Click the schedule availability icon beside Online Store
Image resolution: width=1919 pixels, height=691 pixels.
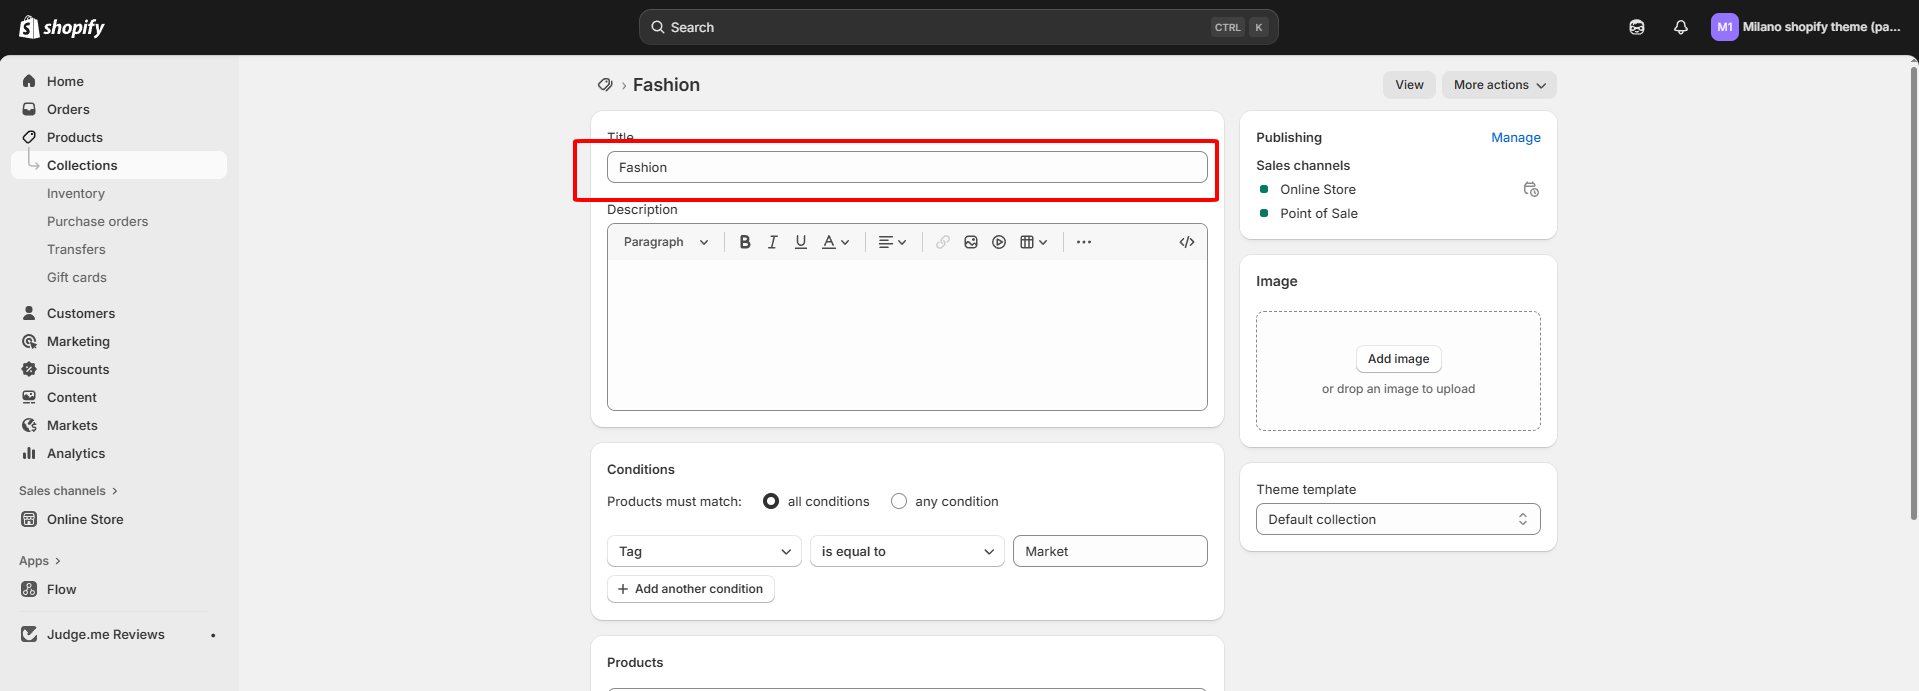pos(1531,189)
